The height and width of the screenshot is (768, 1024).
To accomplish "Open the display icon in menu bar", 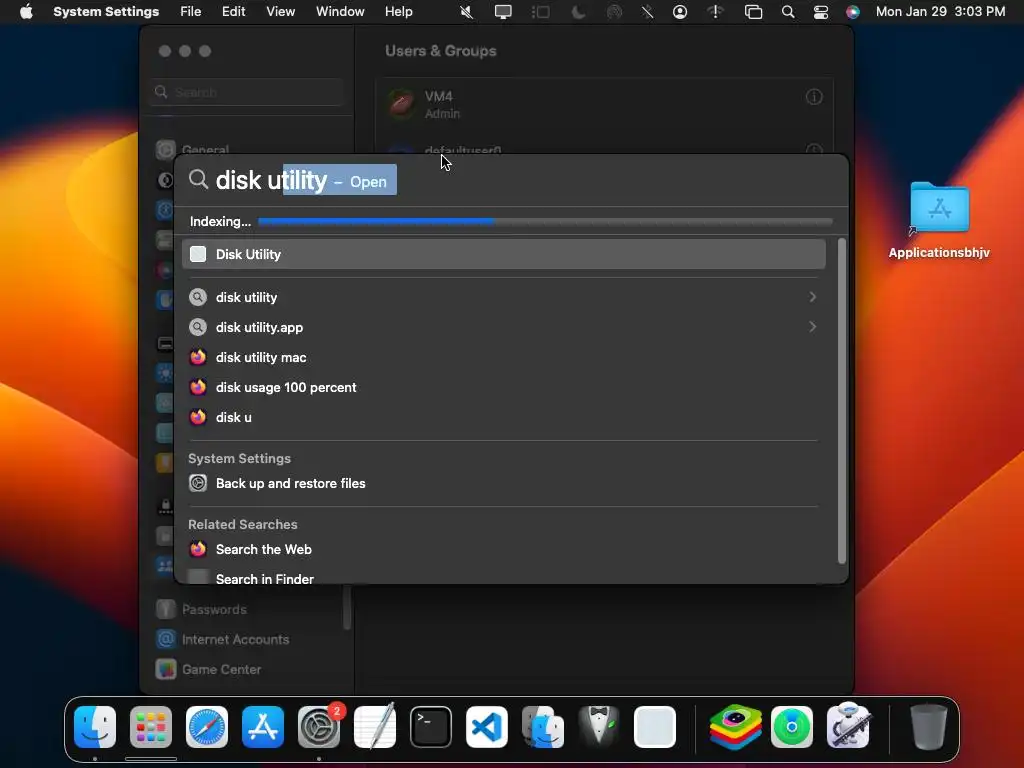I will pos(503,12).
